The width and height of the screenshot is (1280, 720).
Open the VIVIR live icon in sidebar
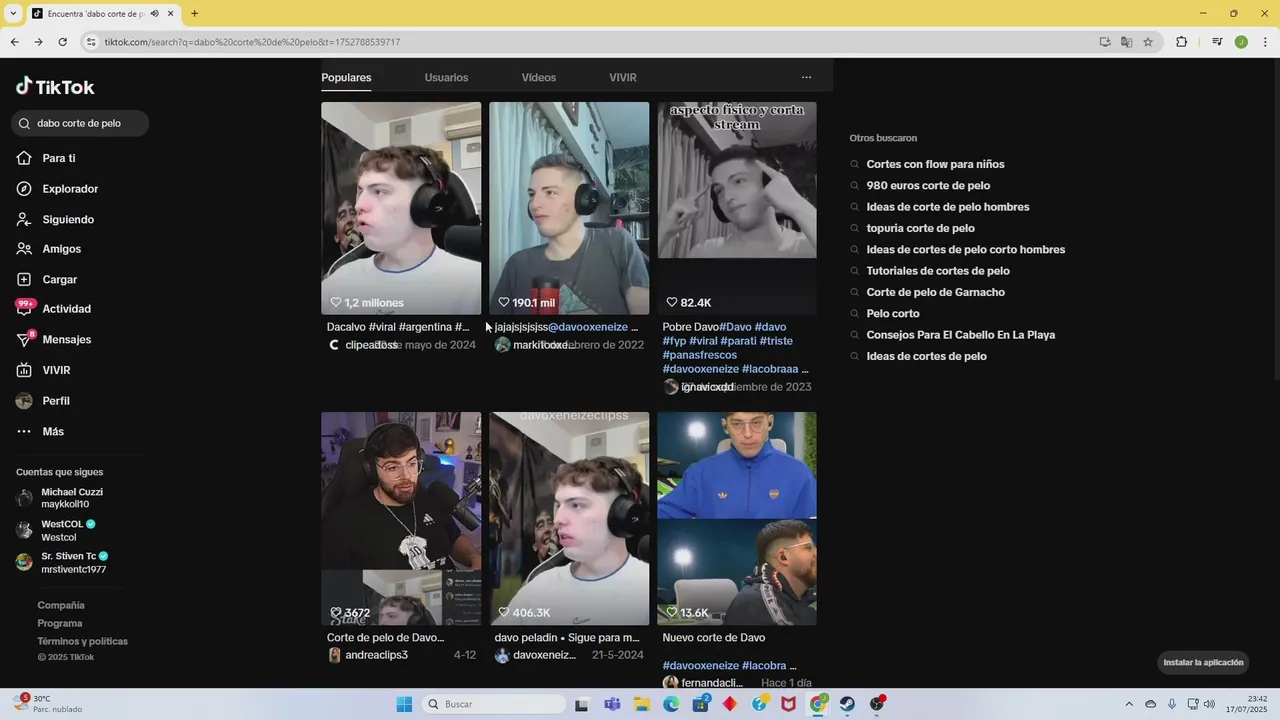[24, 370]
